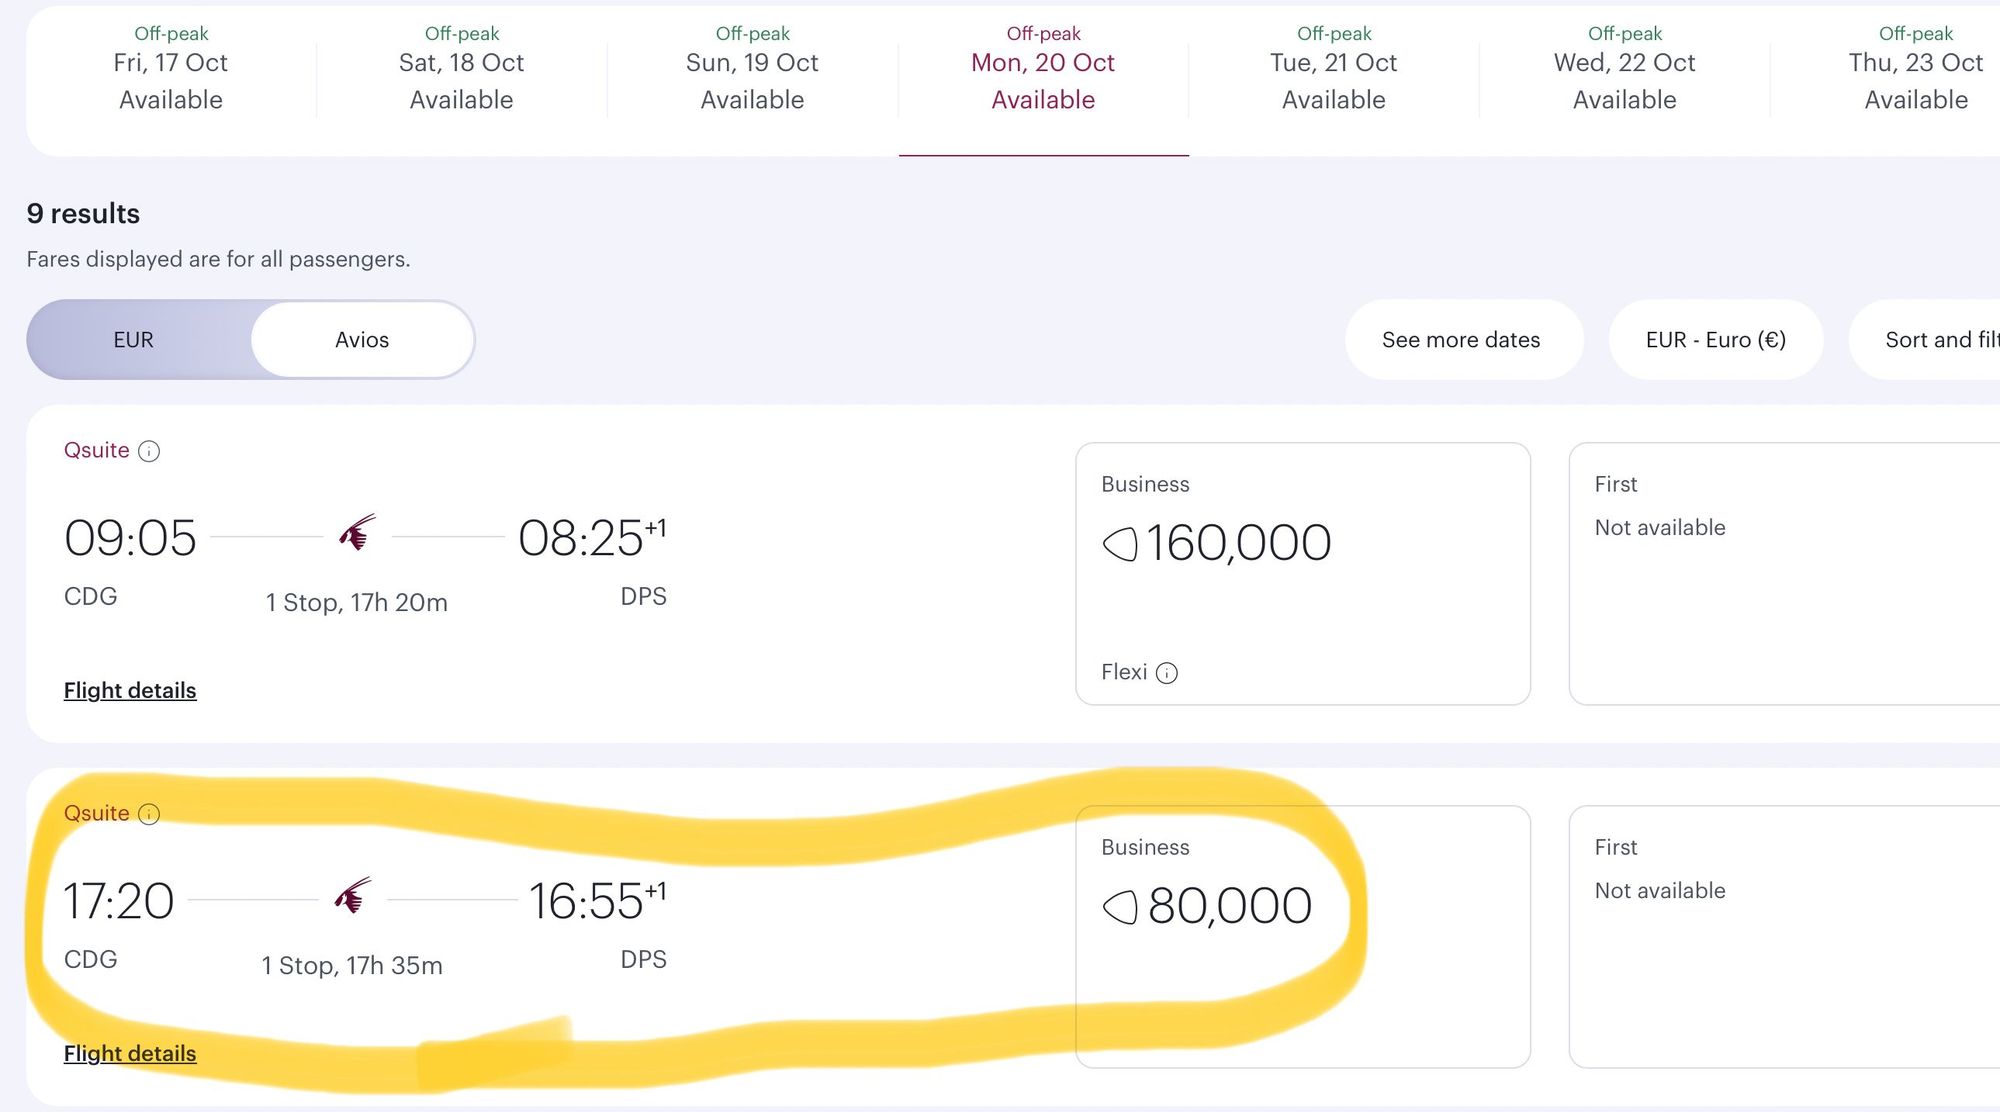Click info icon beside first Qsuite label

point(149,451)
